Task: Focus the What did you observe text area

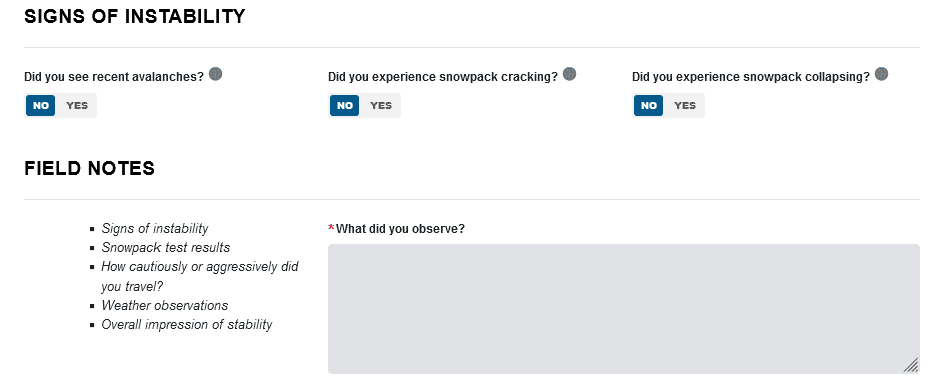Action: [x=623, y=309]
